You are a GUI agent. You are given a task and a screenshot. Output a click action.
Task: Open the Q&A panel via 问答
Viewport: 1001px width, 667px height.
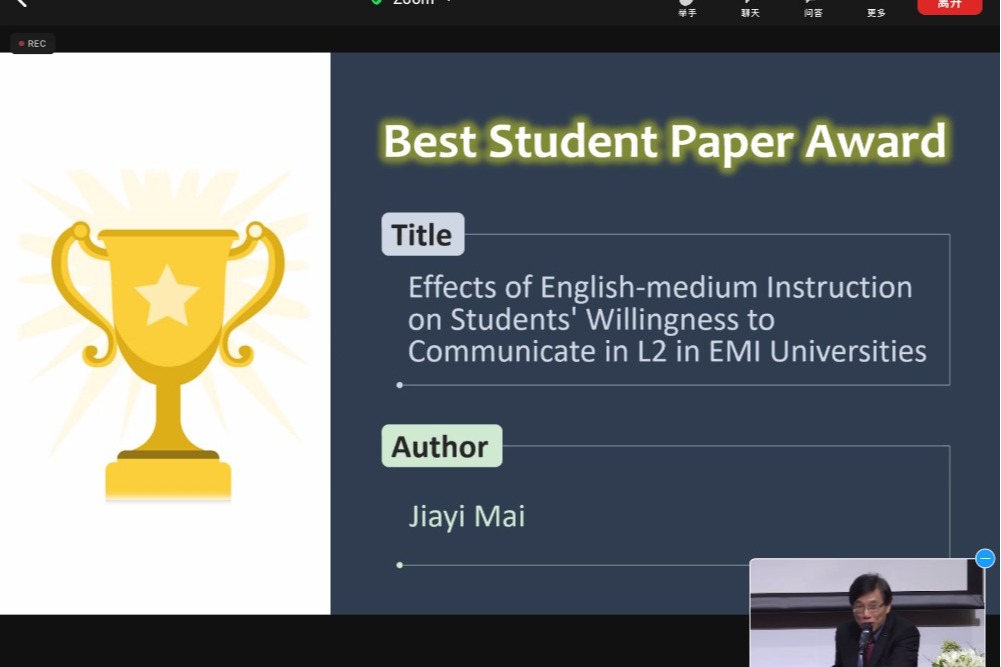813,7
